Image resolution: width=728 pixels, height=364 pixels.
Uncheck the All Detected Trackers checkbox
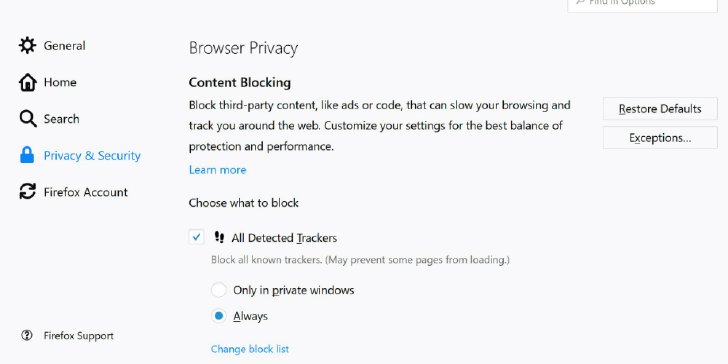(196, 237)
